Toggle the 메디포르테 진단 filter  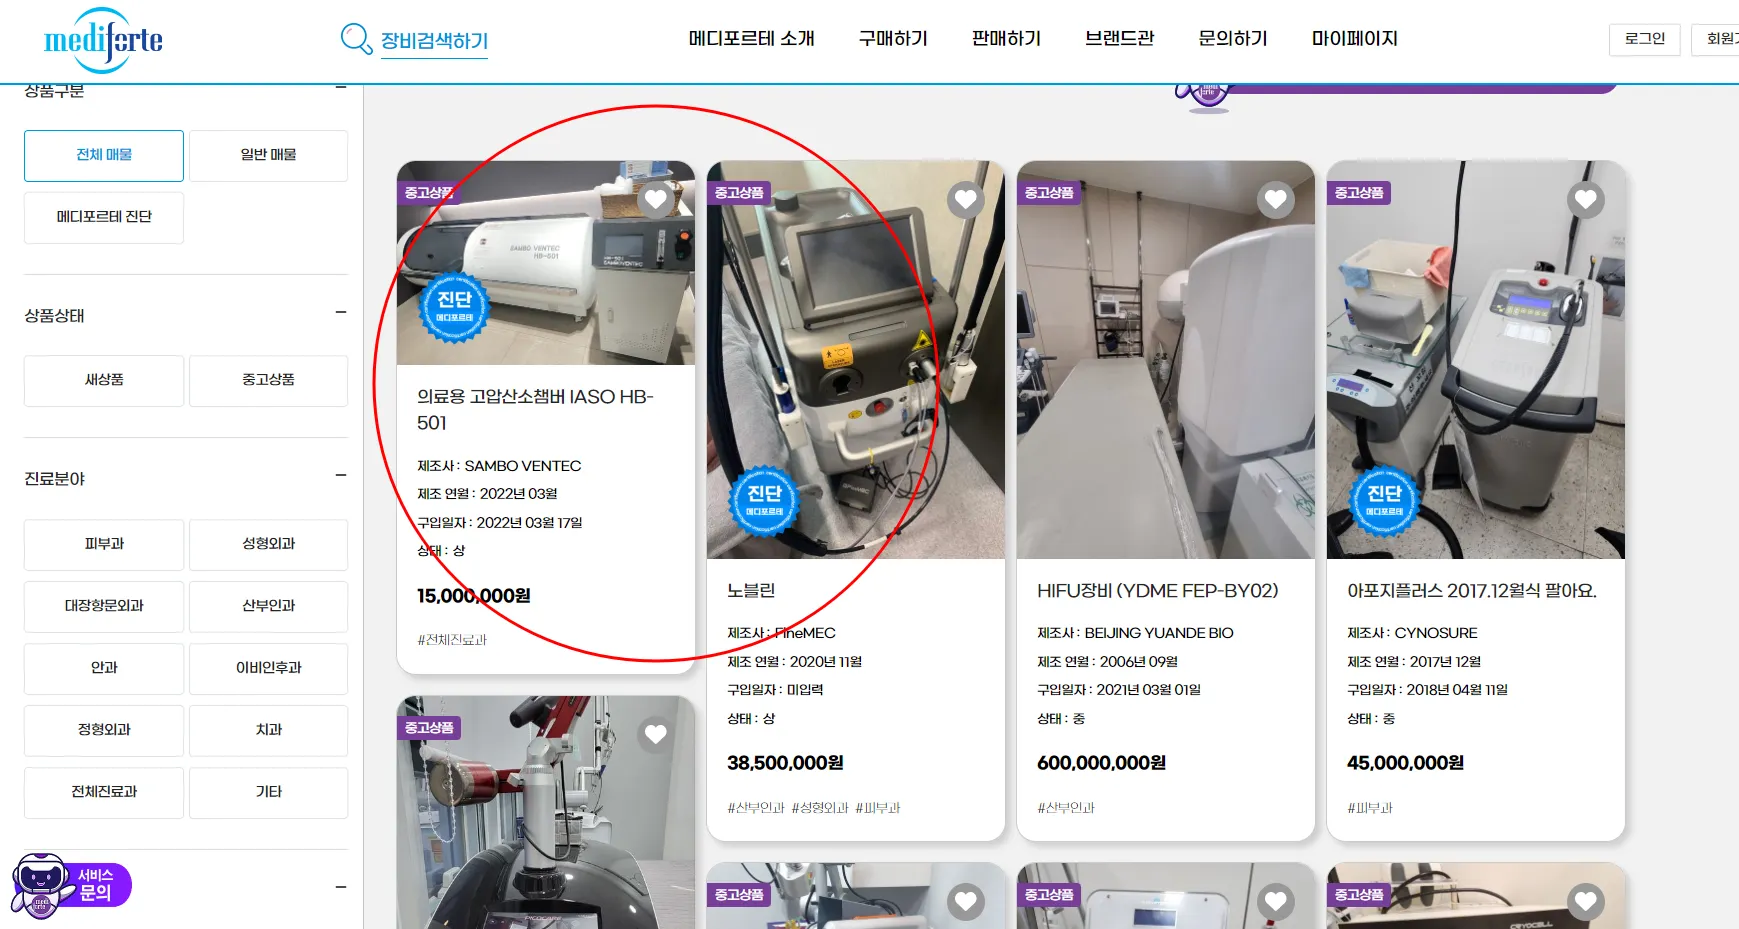(x=104, y=218)
